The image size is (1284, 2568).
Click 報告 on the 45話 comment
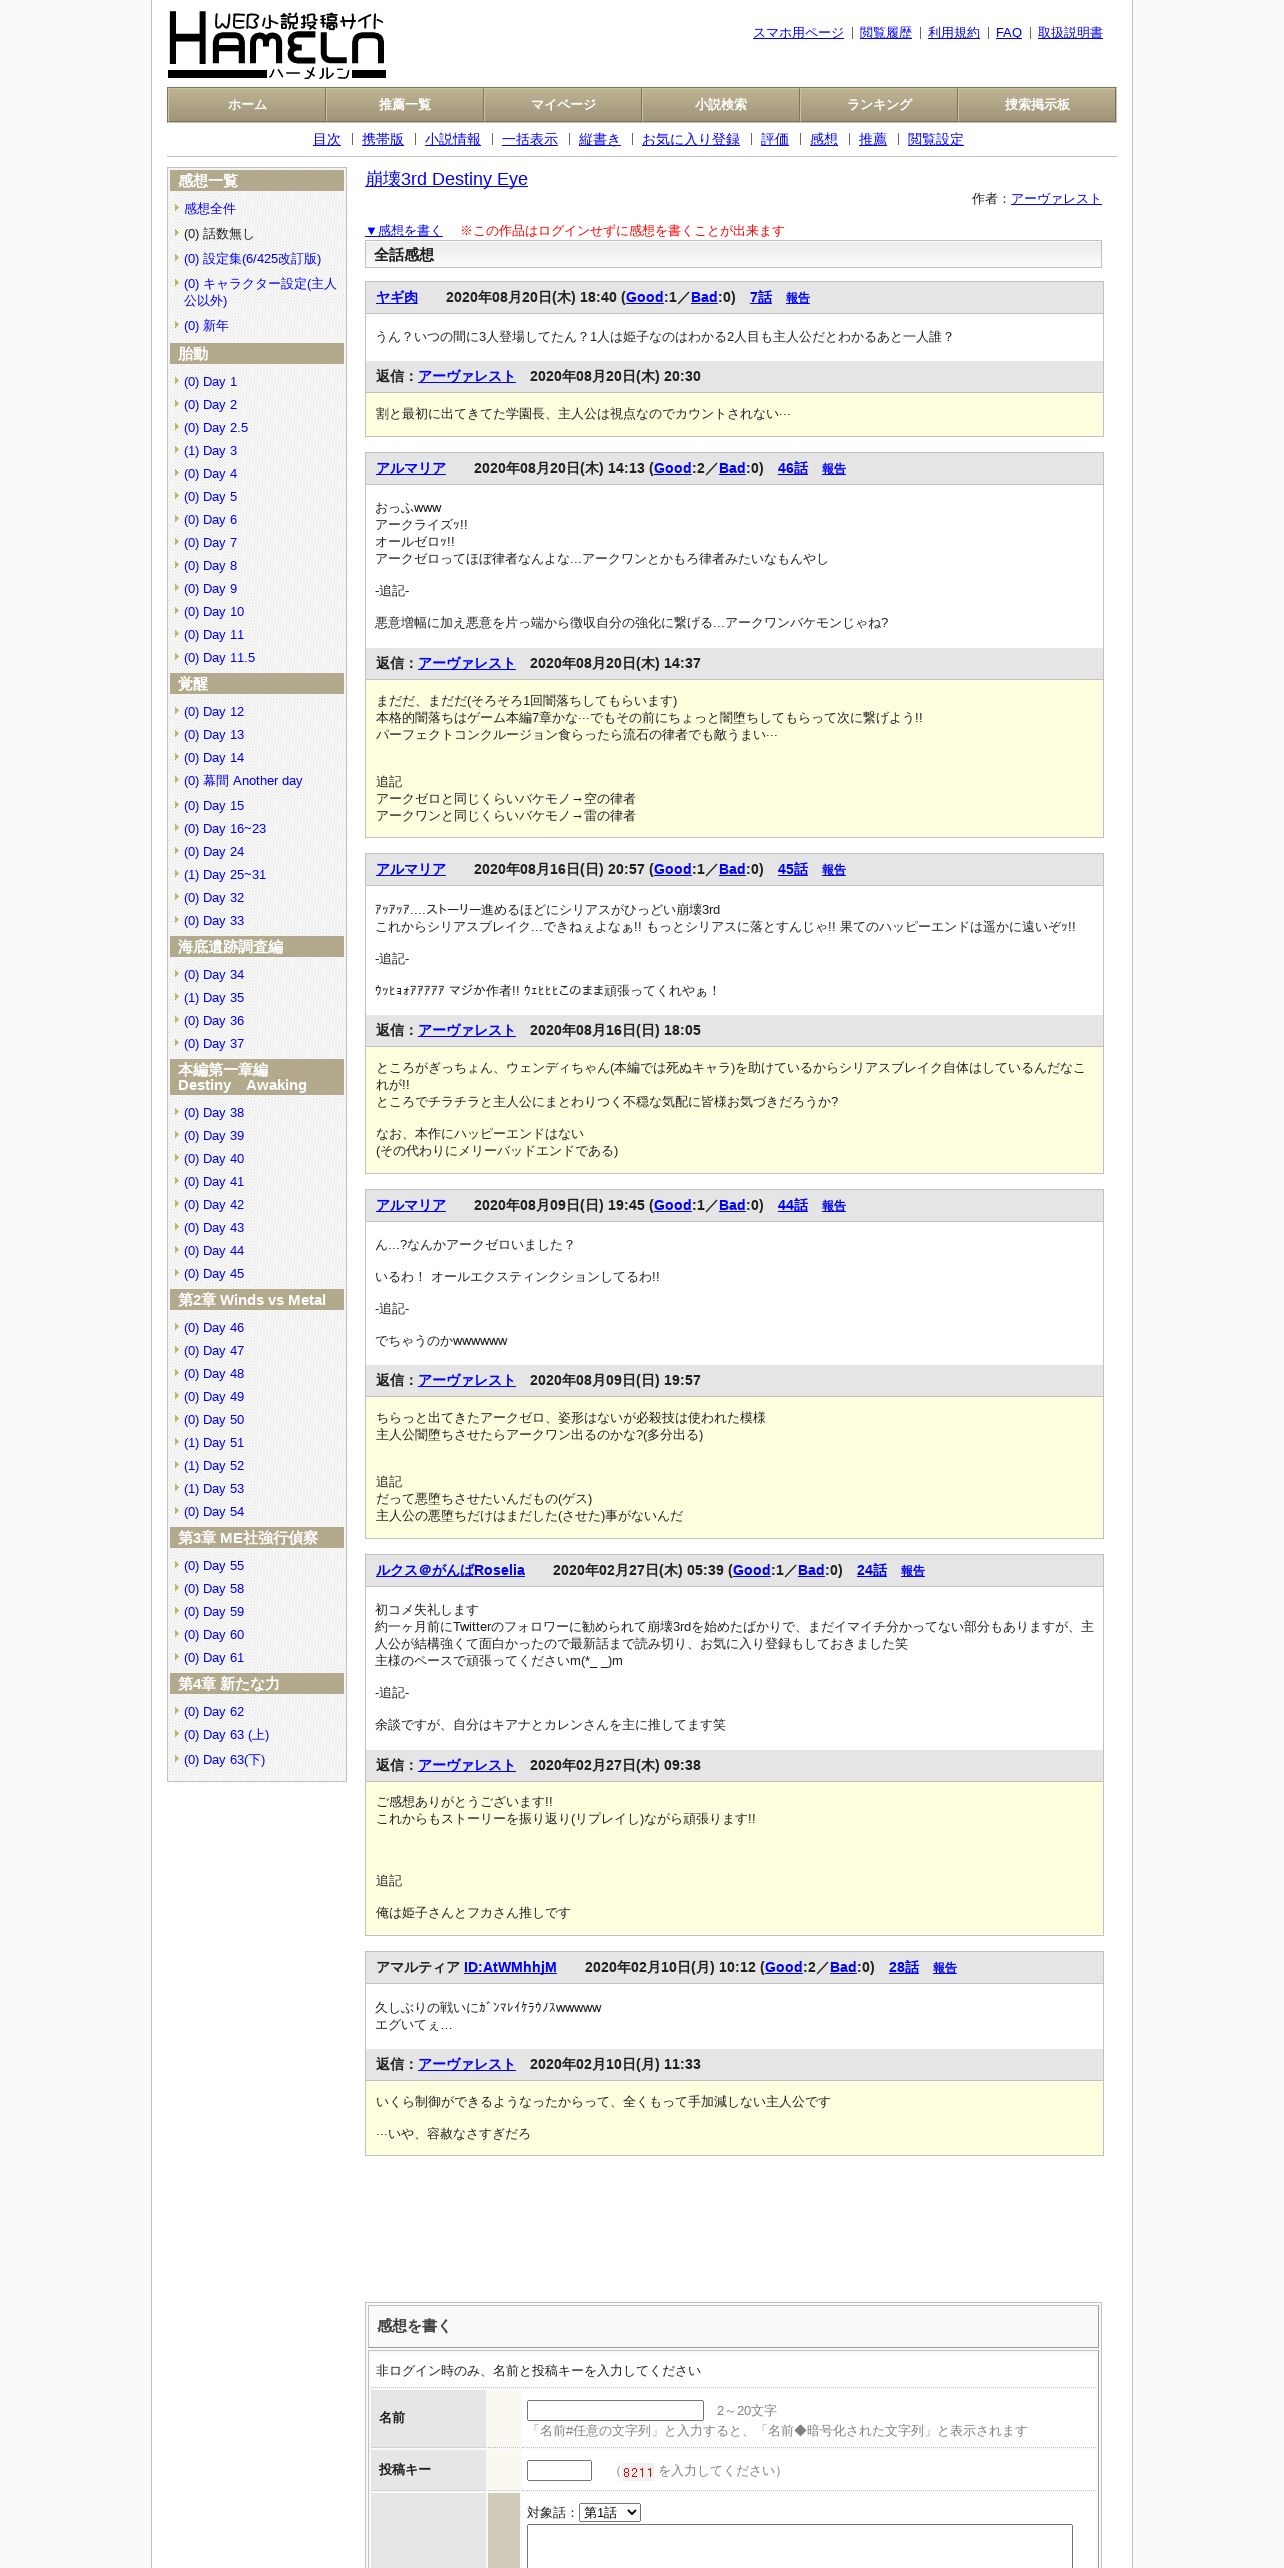tap(834, 870)
